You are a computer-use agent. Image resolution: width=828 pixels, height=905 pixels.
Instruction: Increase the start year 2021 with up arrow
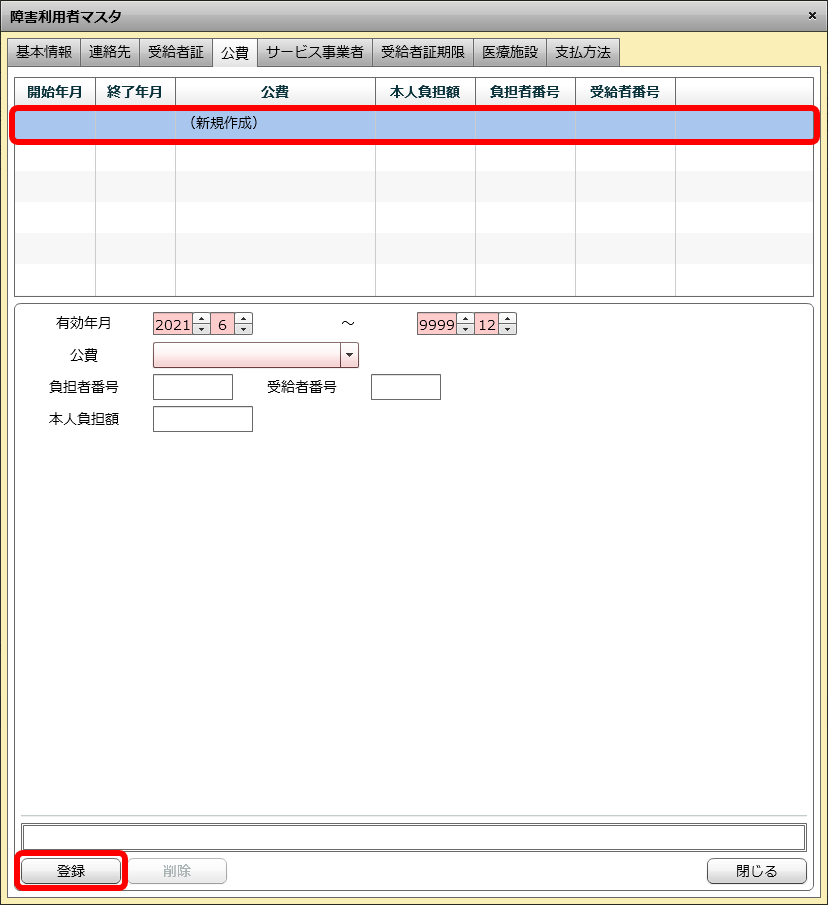201,319
